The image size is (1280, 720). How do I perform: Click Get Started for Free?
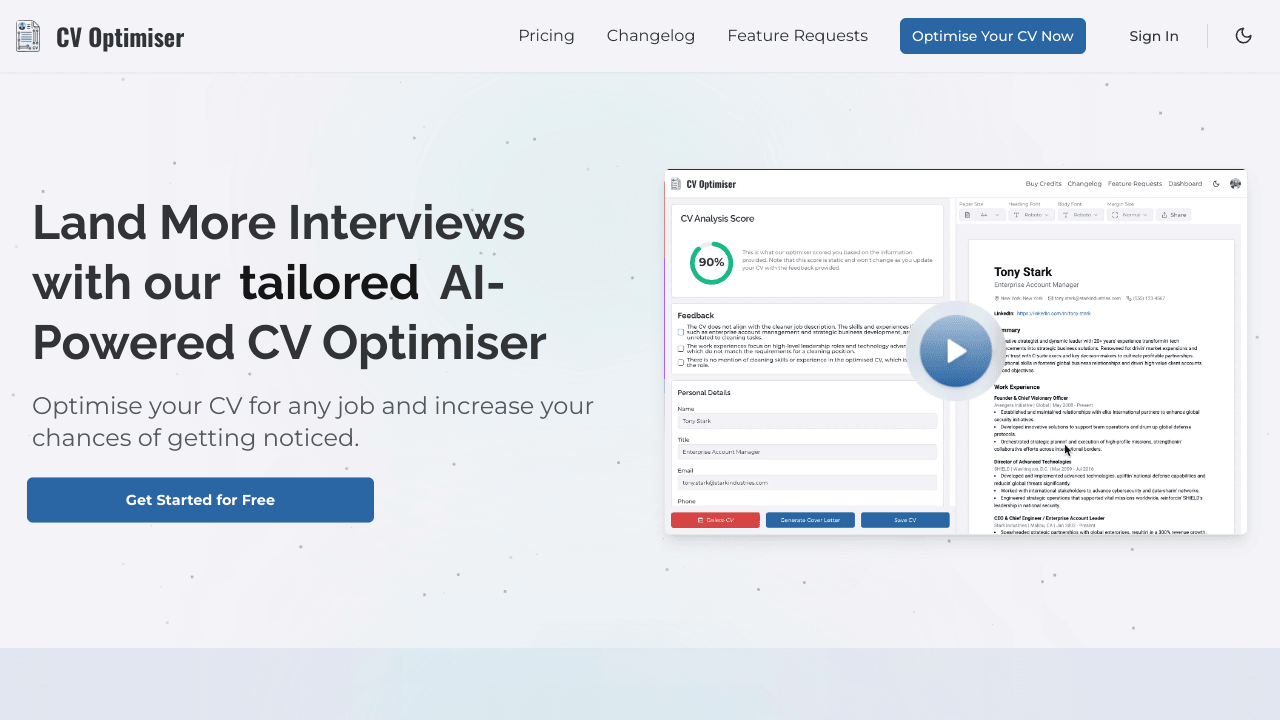click(200, 500)
